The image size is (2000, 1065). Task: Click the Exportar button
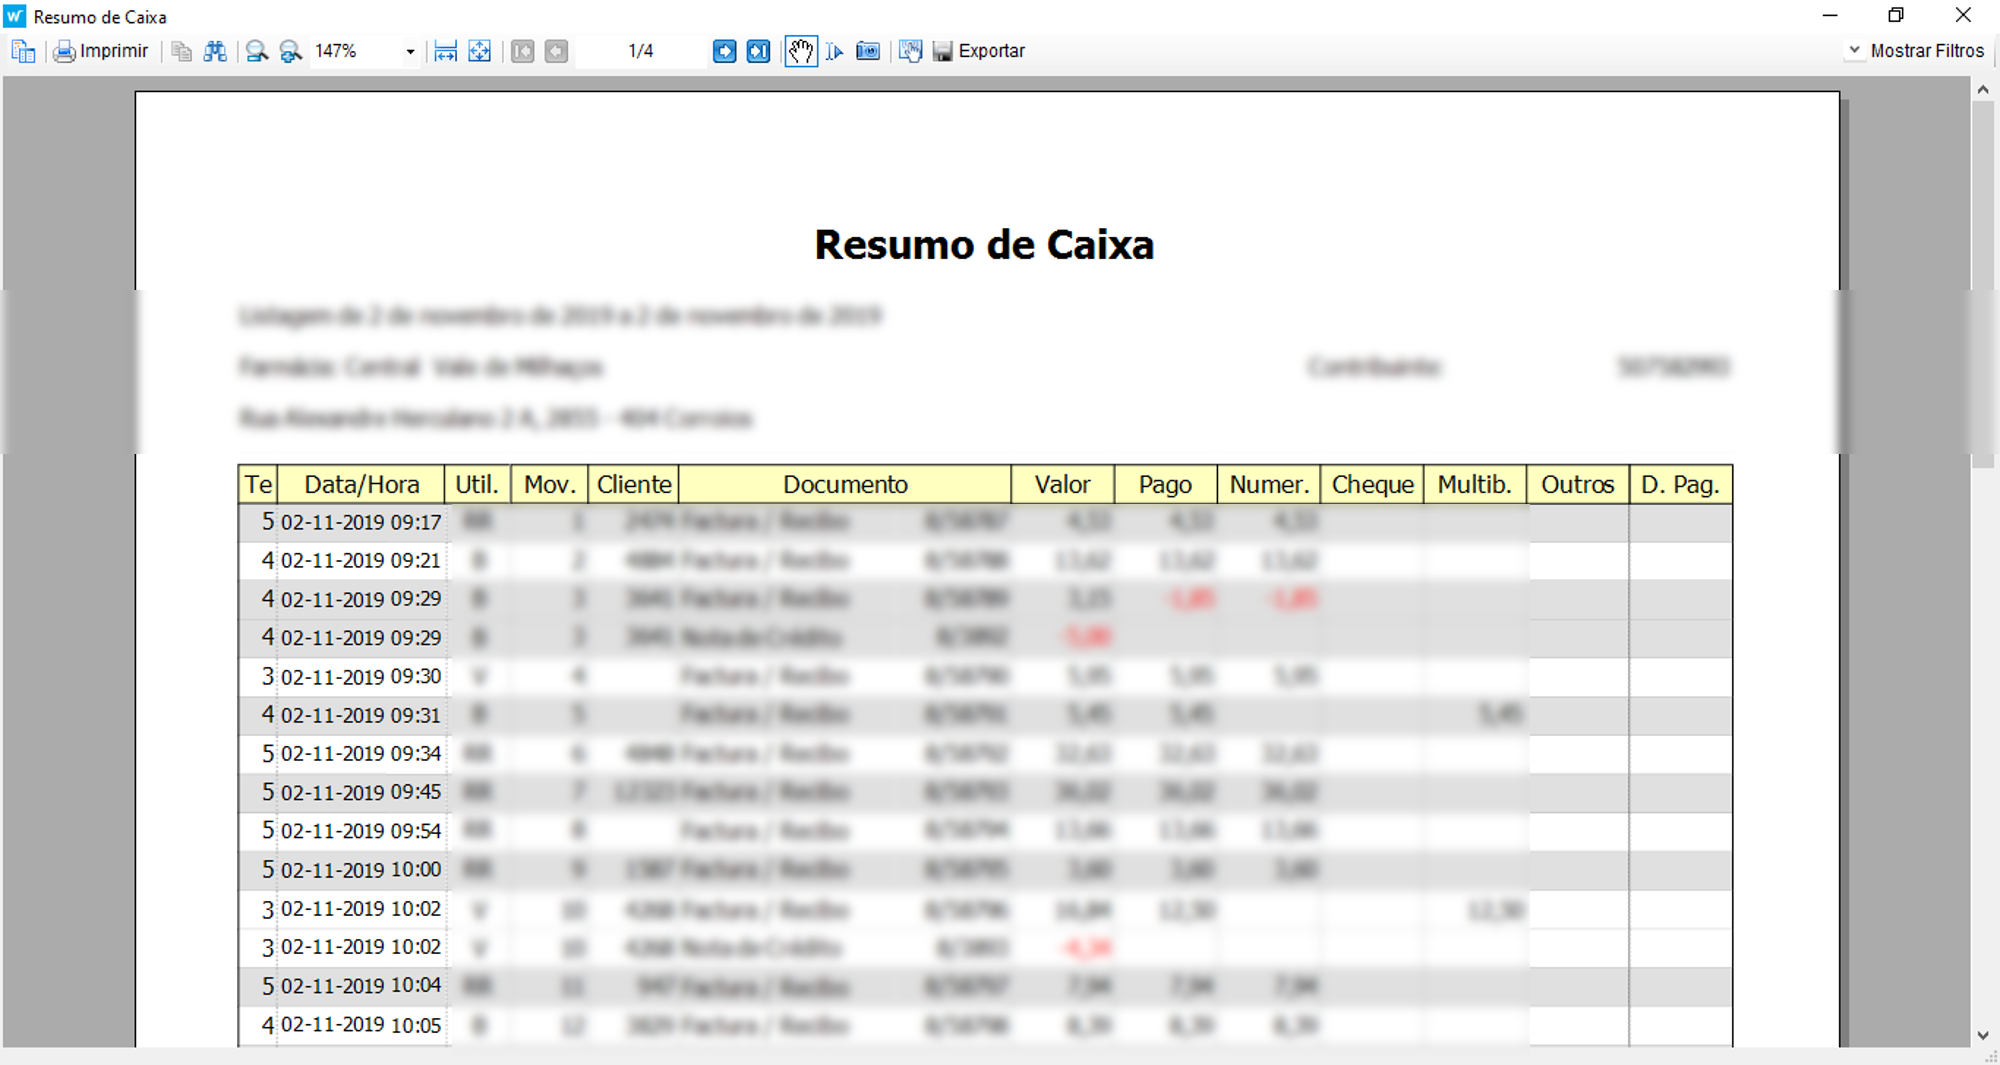tap(979, 51)
